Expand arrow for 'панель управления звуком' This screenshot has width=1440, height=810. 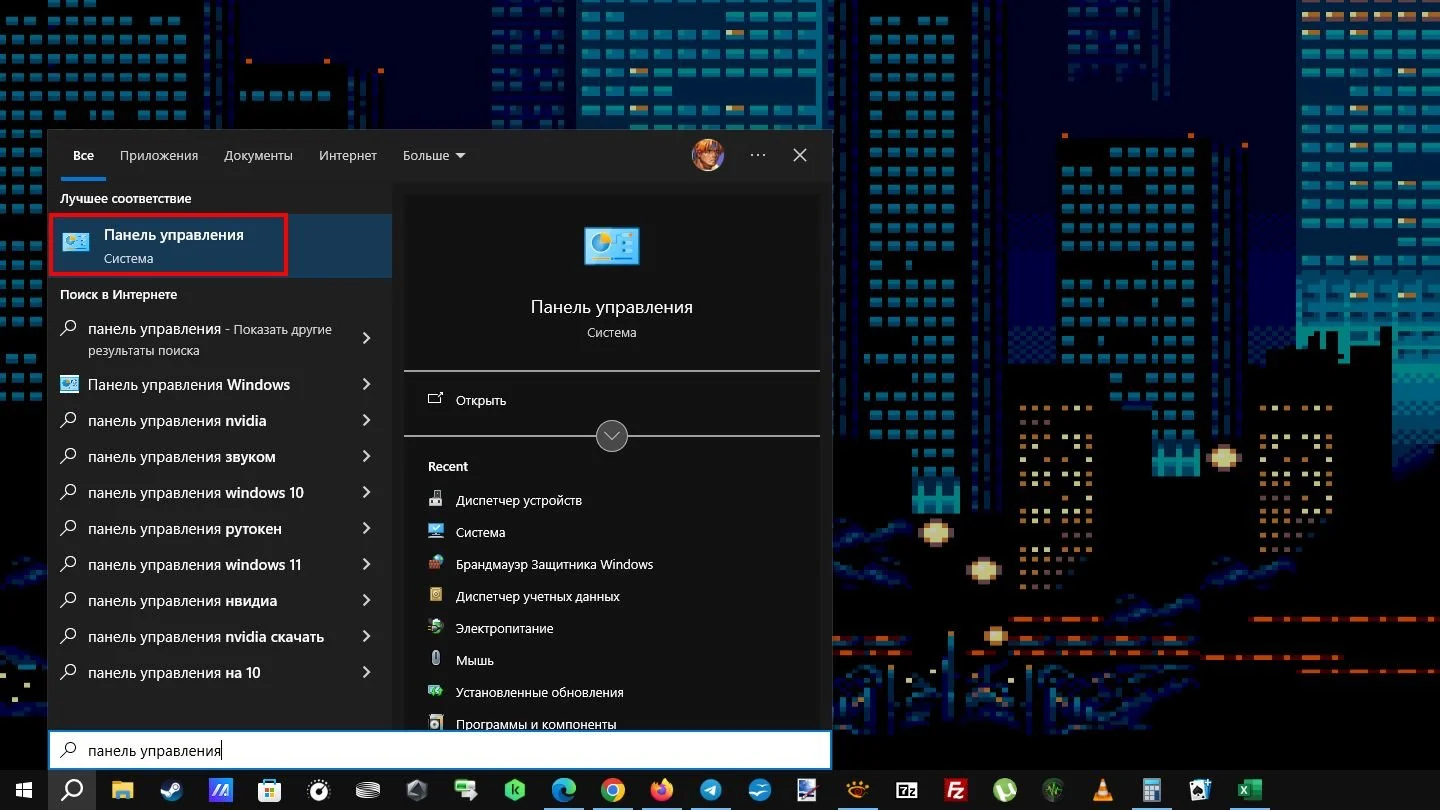(366, 457)
